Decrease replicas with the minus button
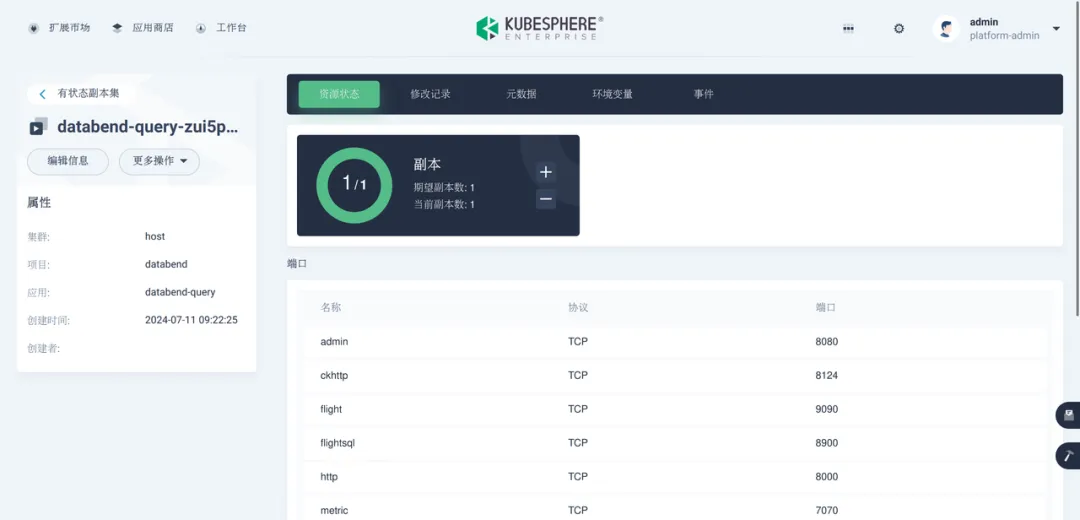The width and height of the screenshot is (1080, 520). click(x=546, y=199)
